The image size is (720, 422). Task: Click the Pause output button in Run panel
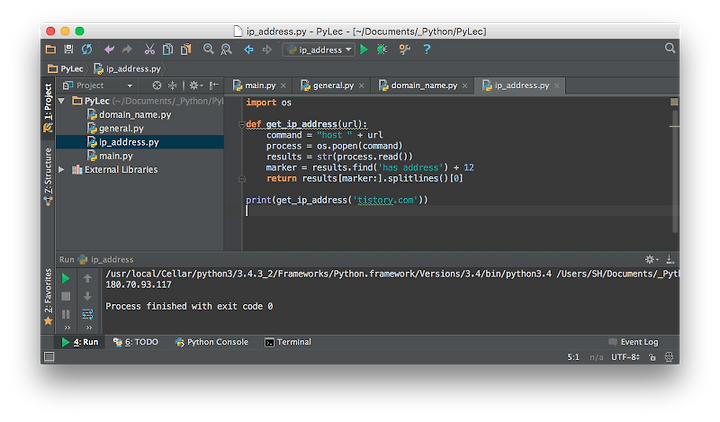66,314
